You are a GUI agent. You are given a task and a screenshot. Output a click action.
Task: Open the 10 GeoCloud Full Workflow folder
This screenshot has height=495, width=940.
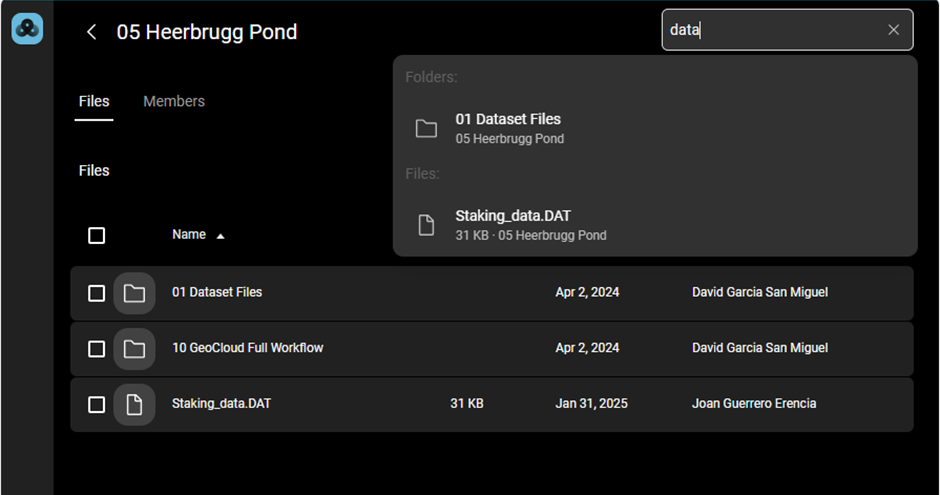point(247,348)
